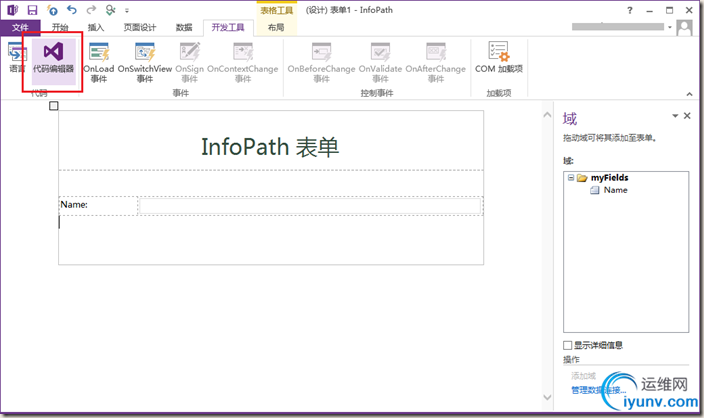The width and height of the screenshot is (704, 418).
Task: Click the InfoPath application icon
Action: point(13,10)
